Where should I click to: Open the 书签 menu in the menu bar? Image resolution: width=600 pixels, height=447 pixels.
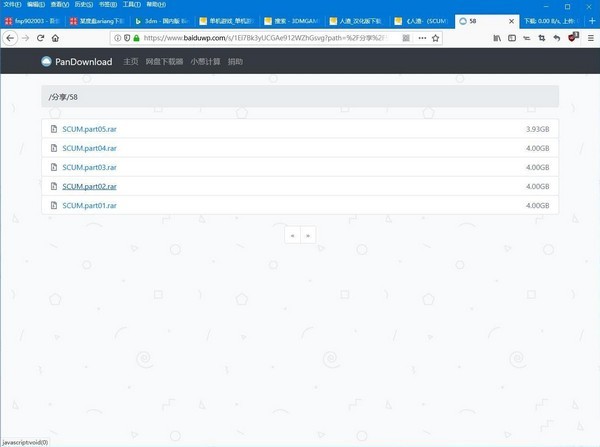pos(105,5)
